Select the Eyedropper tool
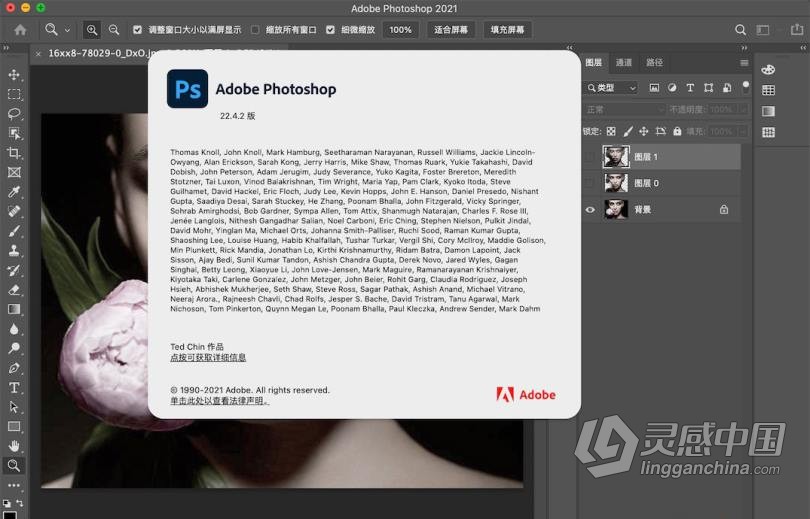The width and height of the screenshot is (810, 519). point(14,192)
